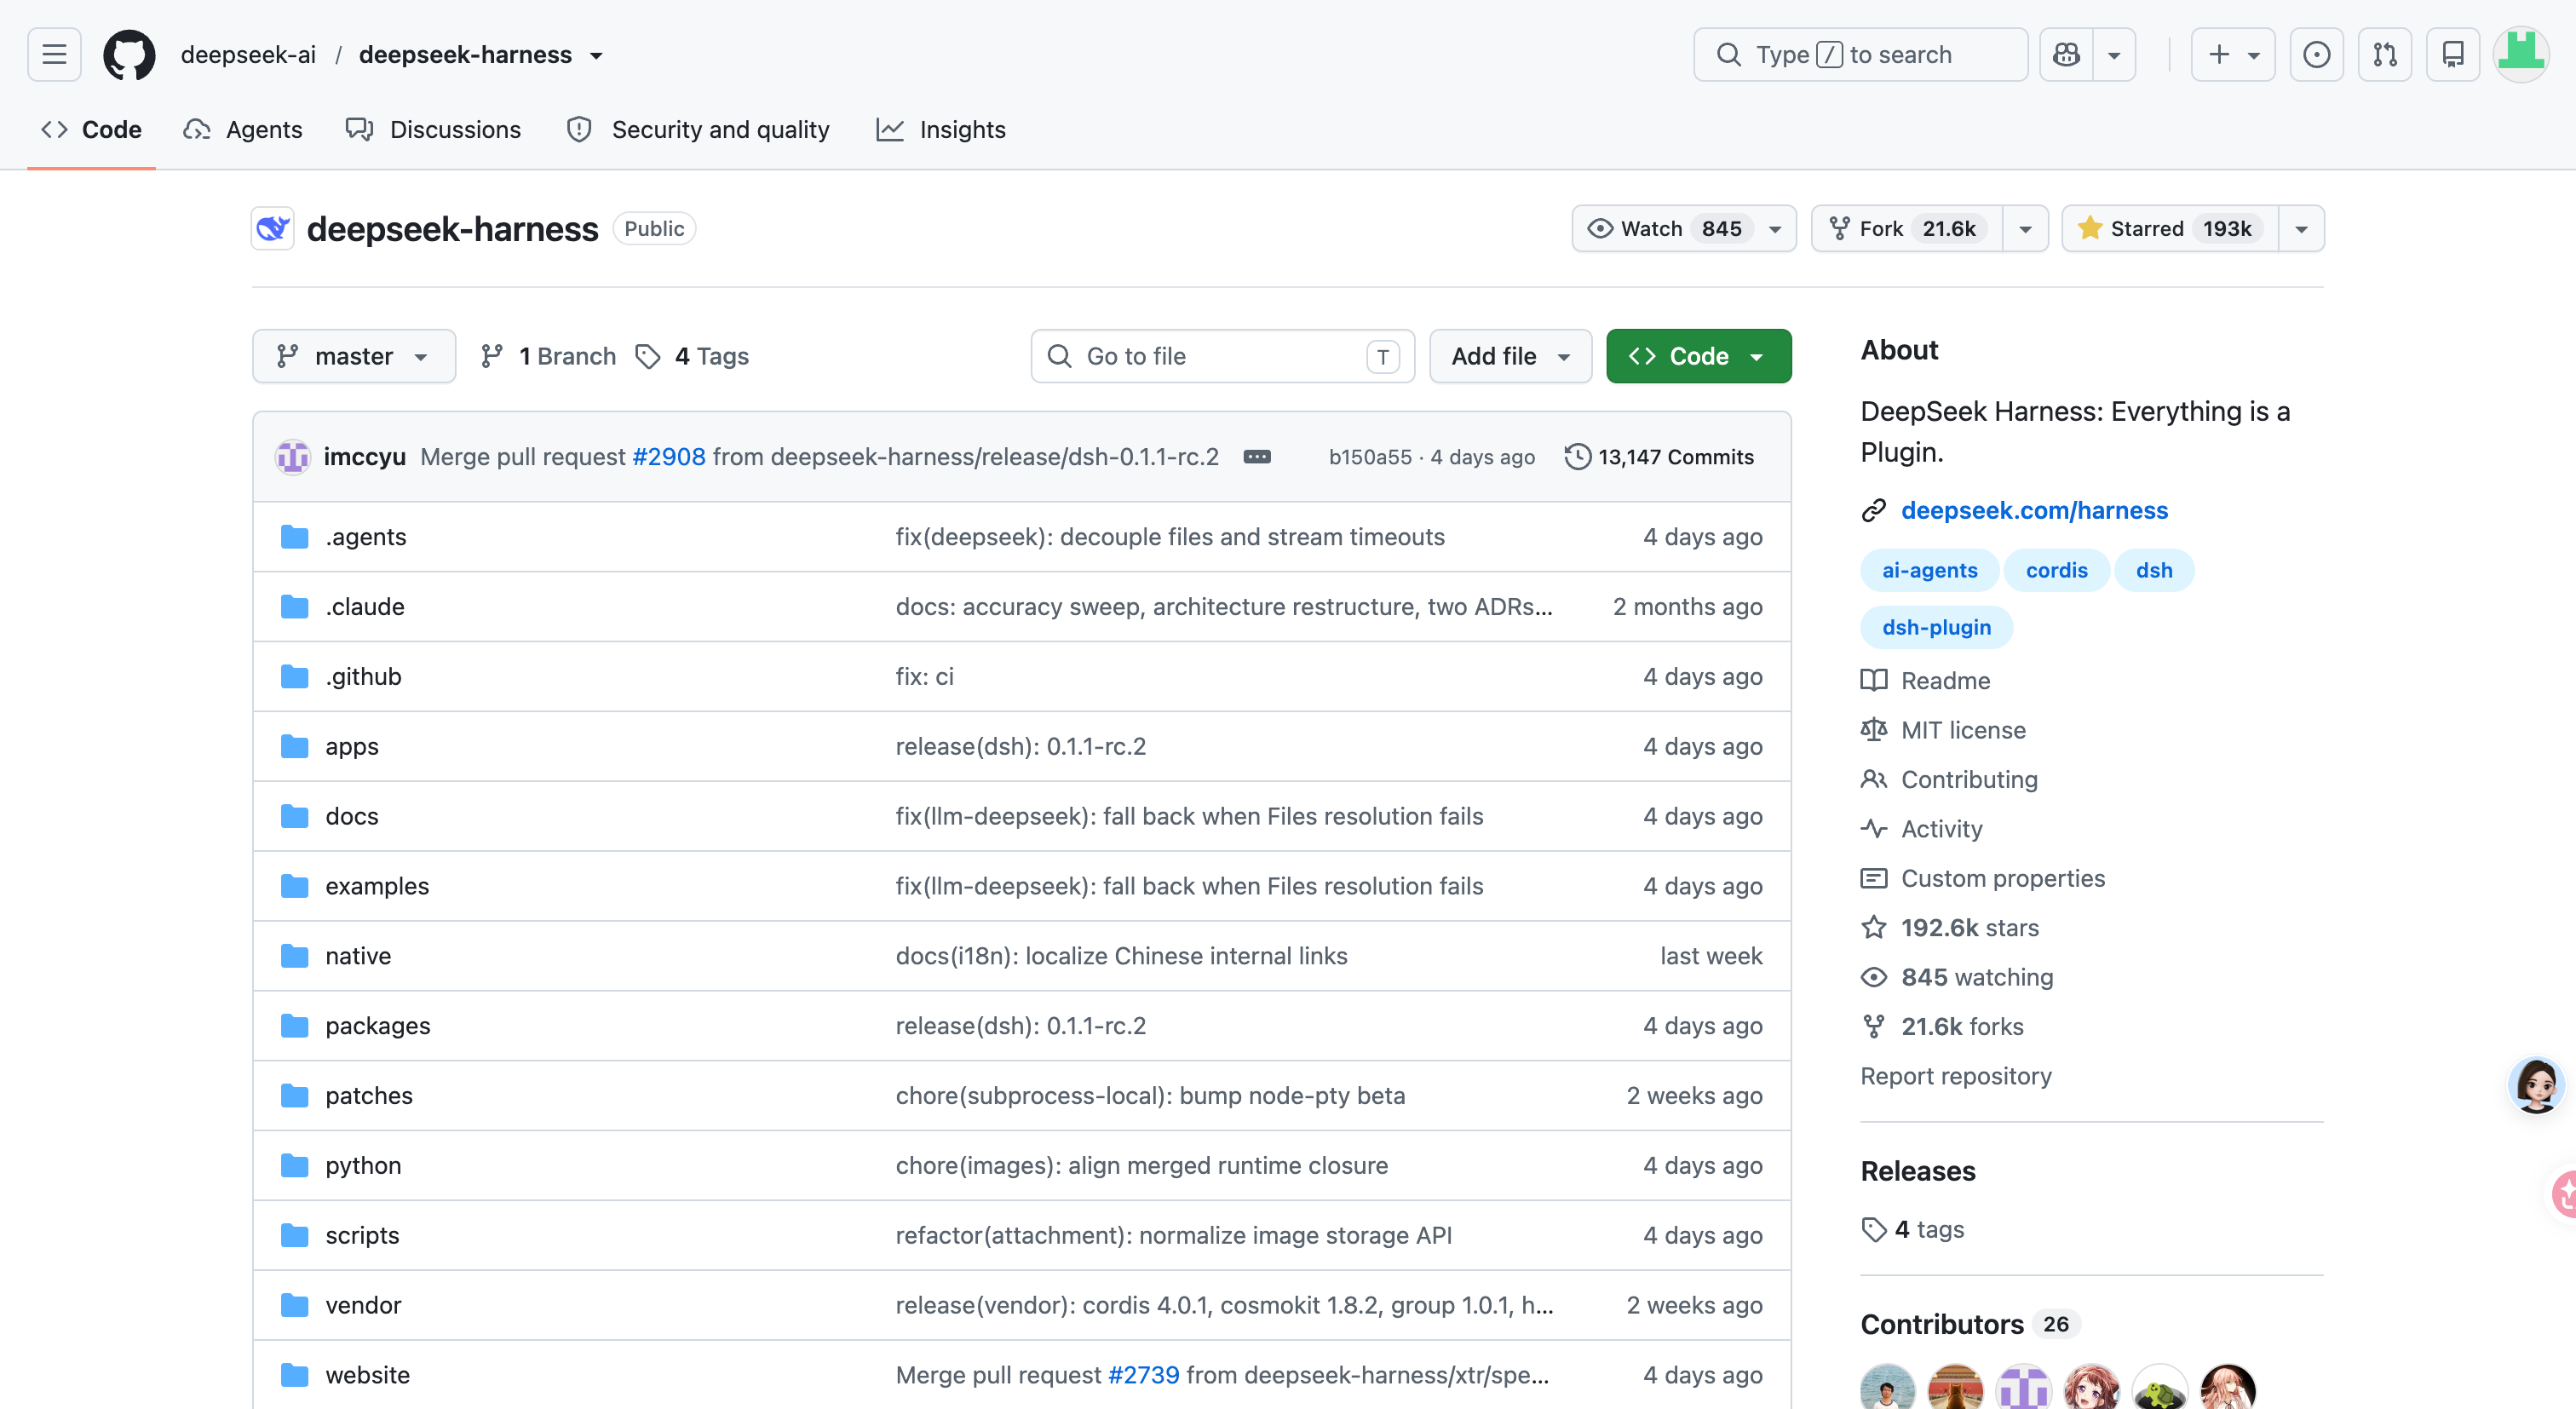Open the .claude folder
This screenshot has height=1409, width=2576.
point(364,606)
